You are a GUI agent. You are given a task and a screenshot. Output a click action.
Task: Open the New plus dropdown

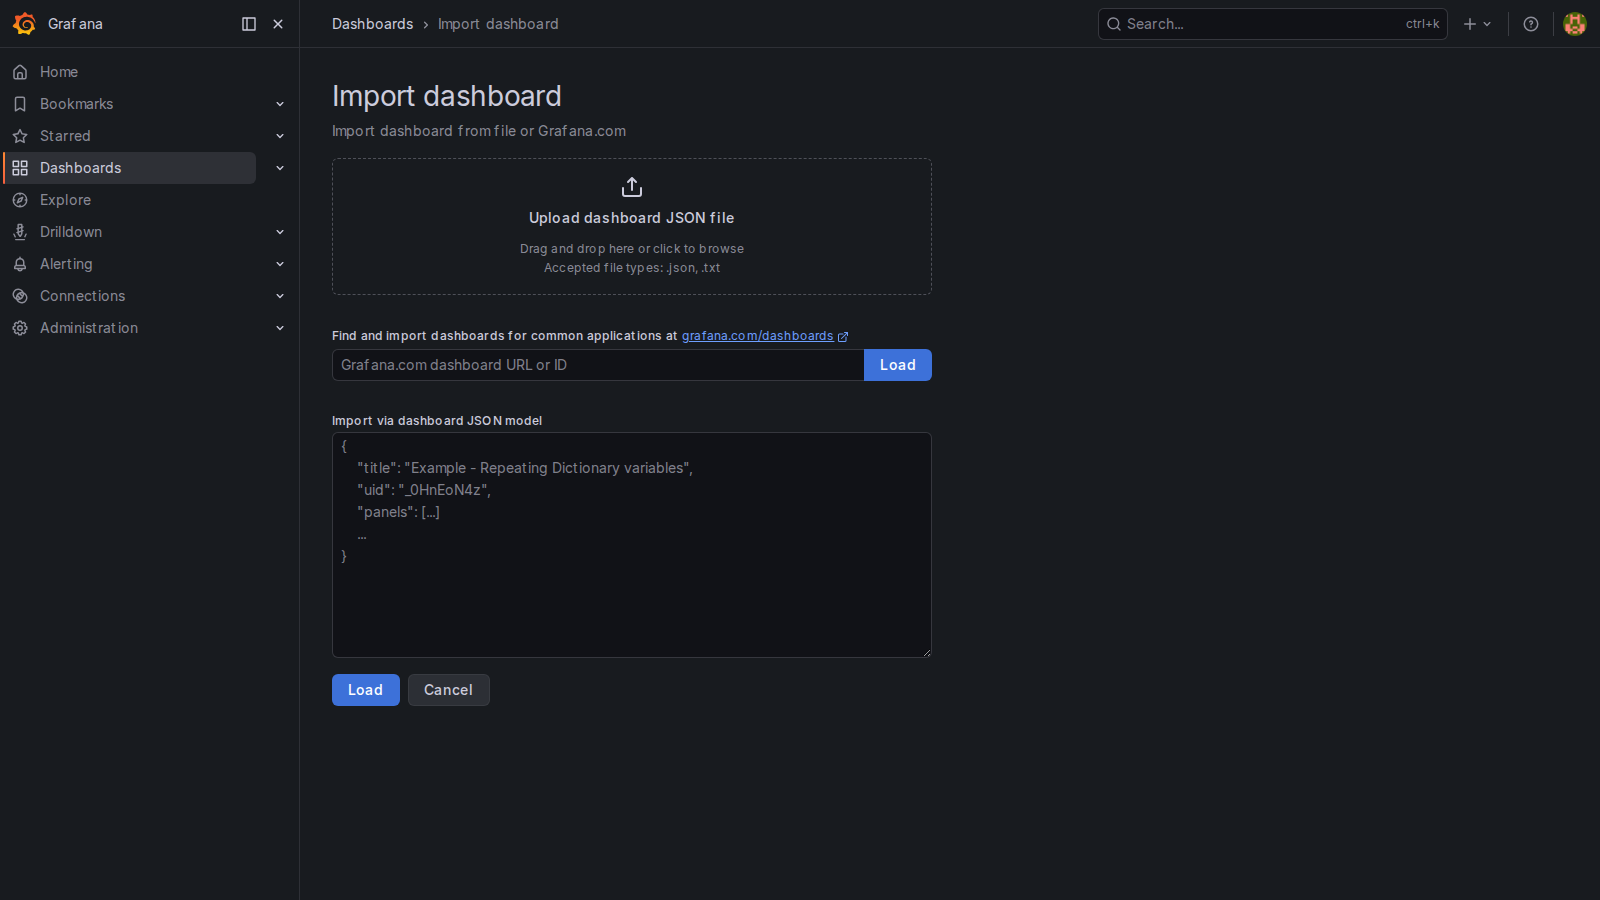point(1477,24)
